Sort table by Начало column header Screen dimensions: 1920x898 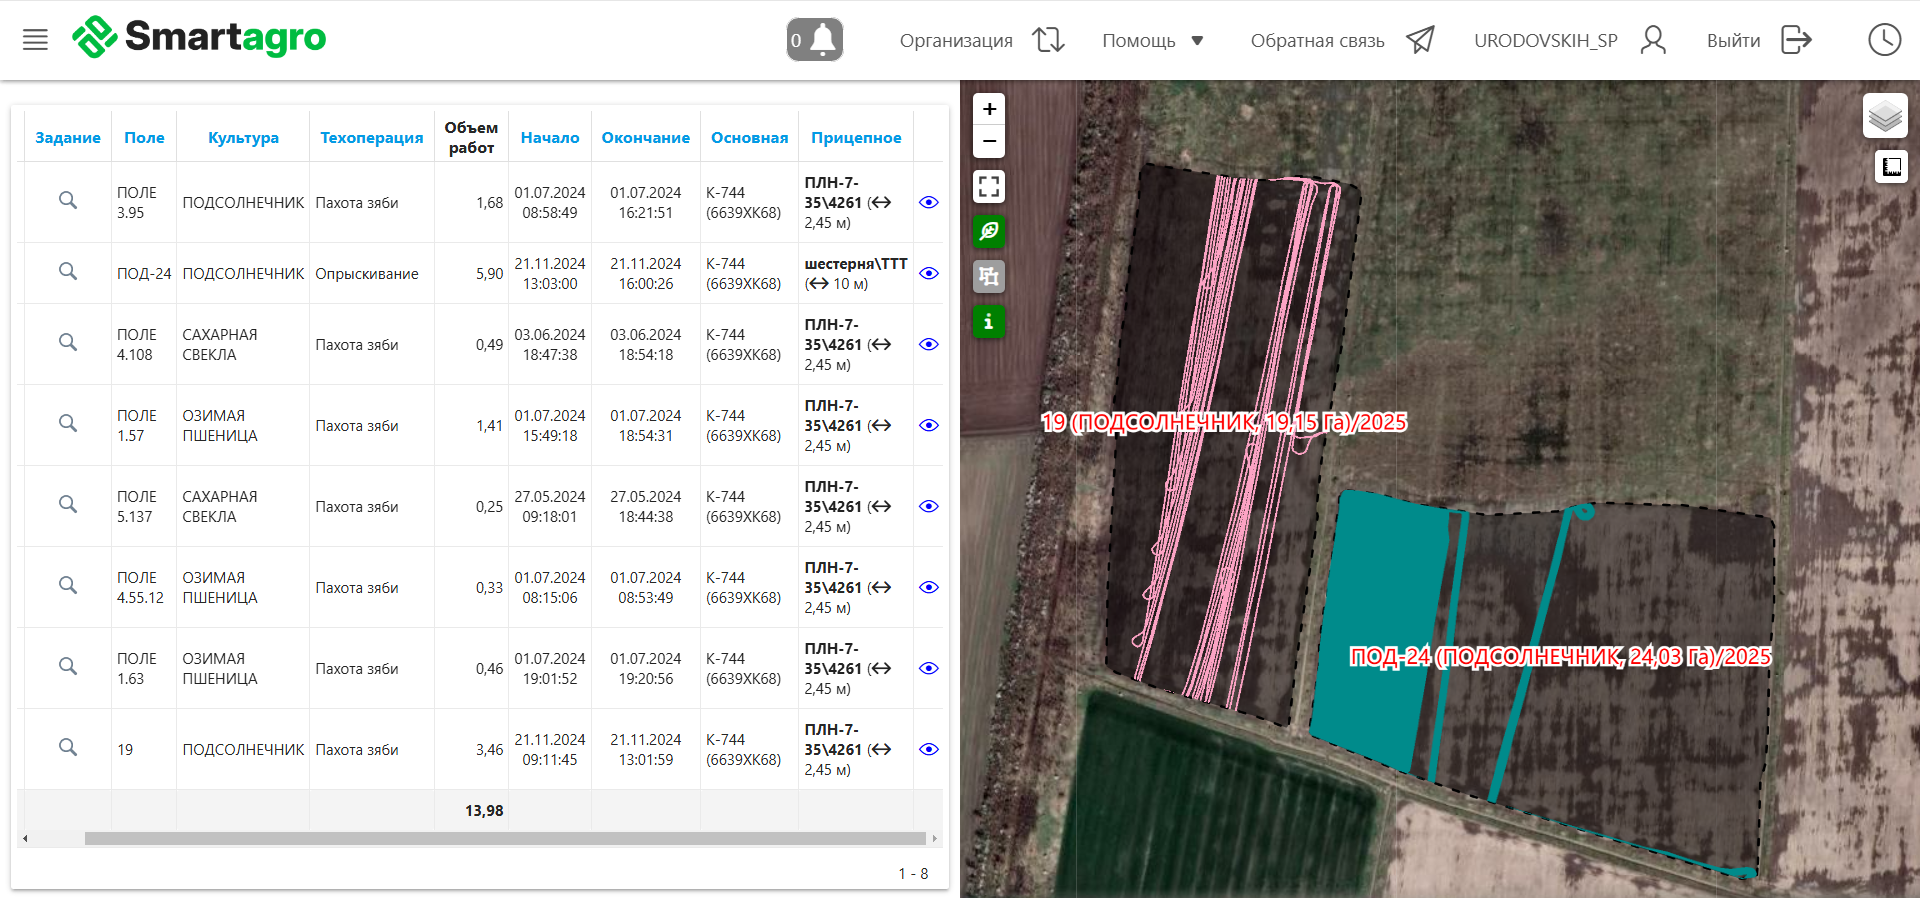click(x=549, y=138)
